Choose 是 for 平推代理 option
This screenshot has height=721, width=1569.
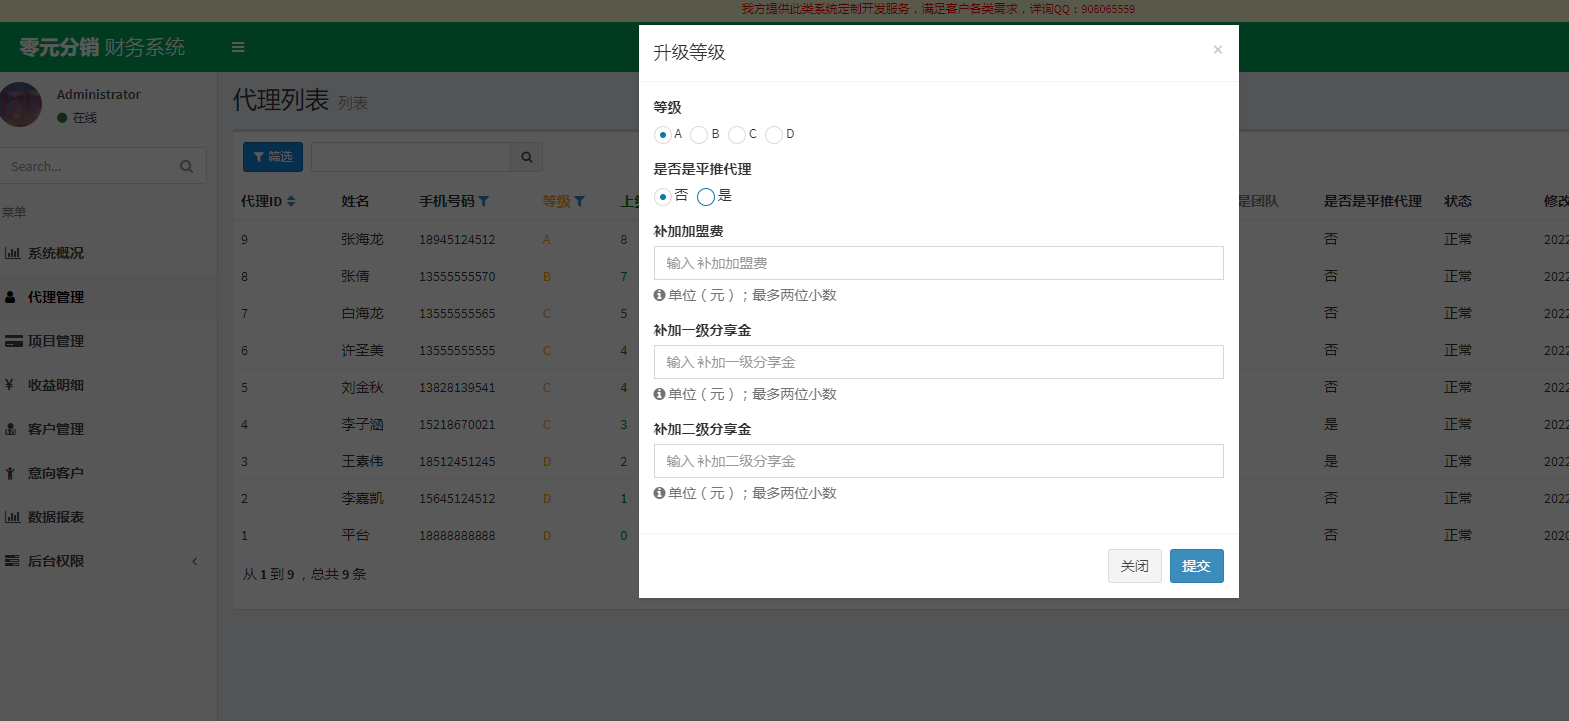click(x=706, y=197)
